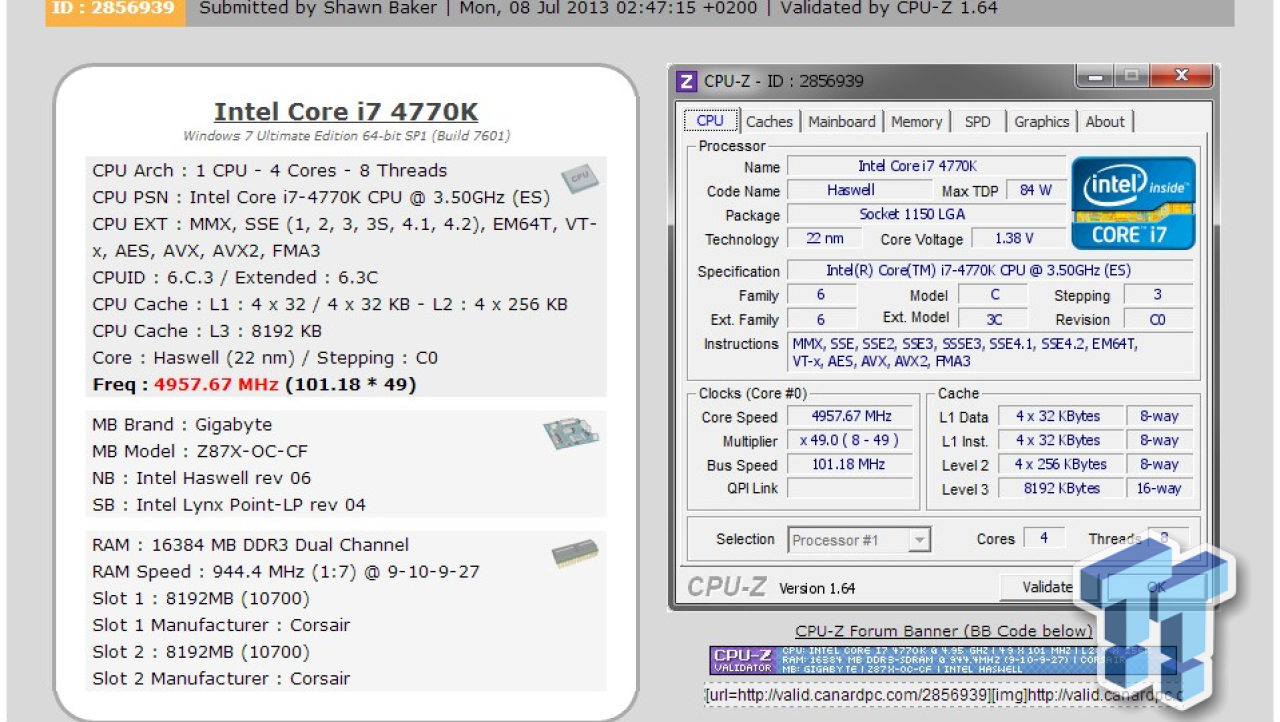Open the Caches tab
Screen dimensions: 1280x722
point(769,122)
